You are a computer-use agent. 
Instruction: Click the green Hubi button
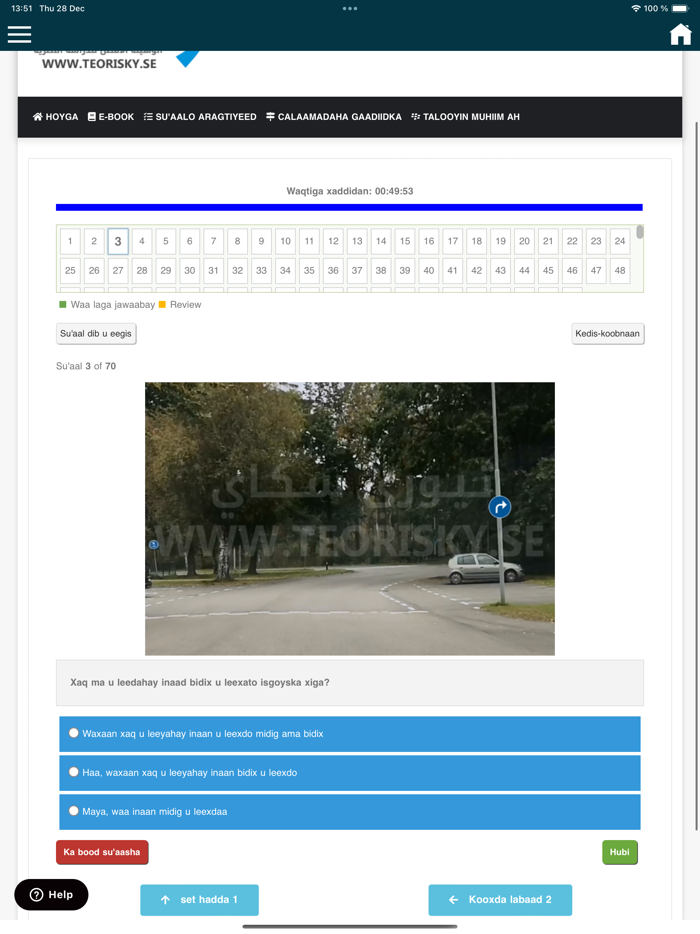[x=620, y=852]
